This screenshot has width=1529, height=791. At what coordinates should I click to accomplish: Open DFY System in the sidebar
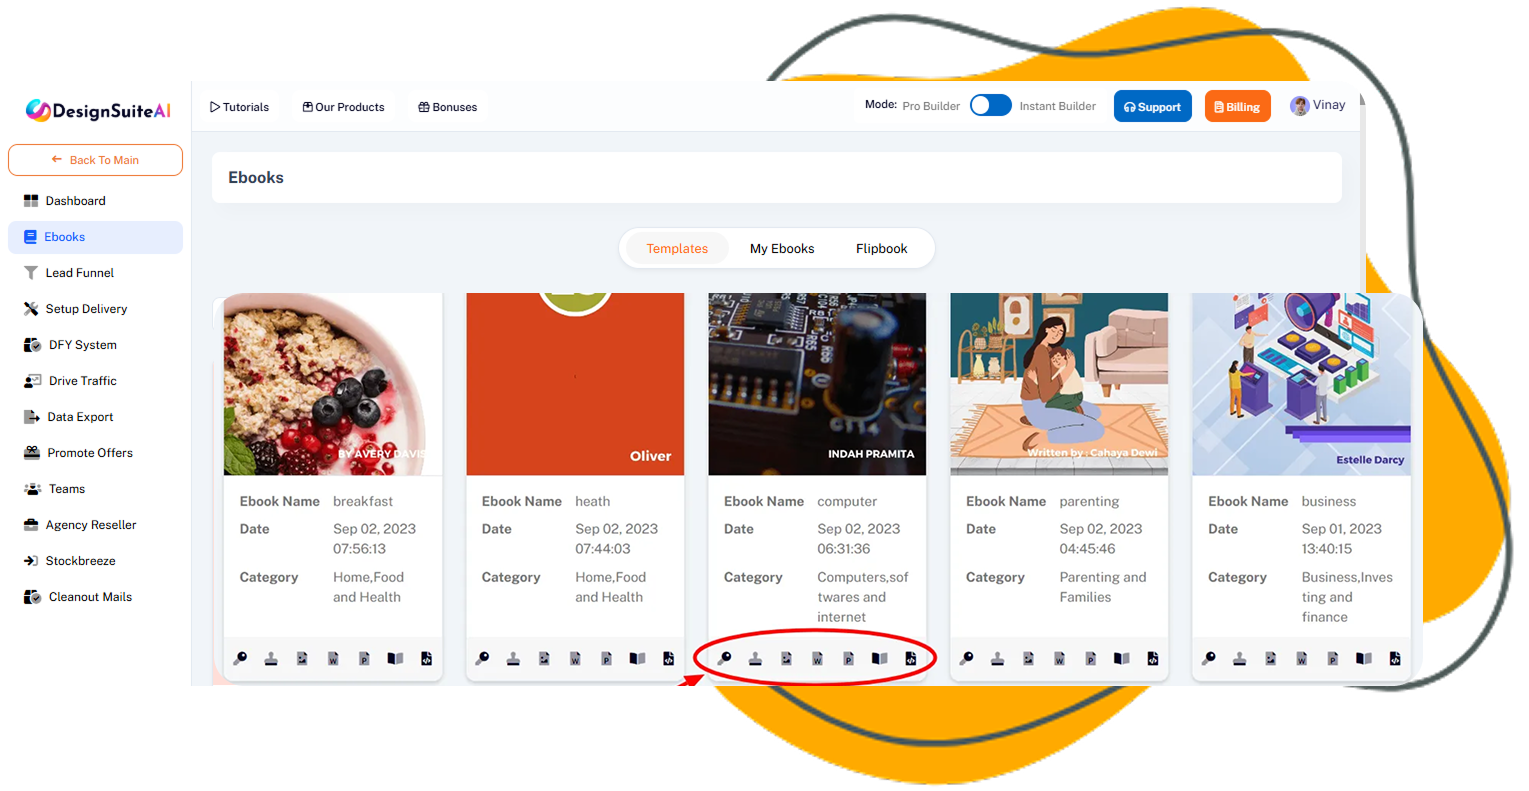(95, 345)
